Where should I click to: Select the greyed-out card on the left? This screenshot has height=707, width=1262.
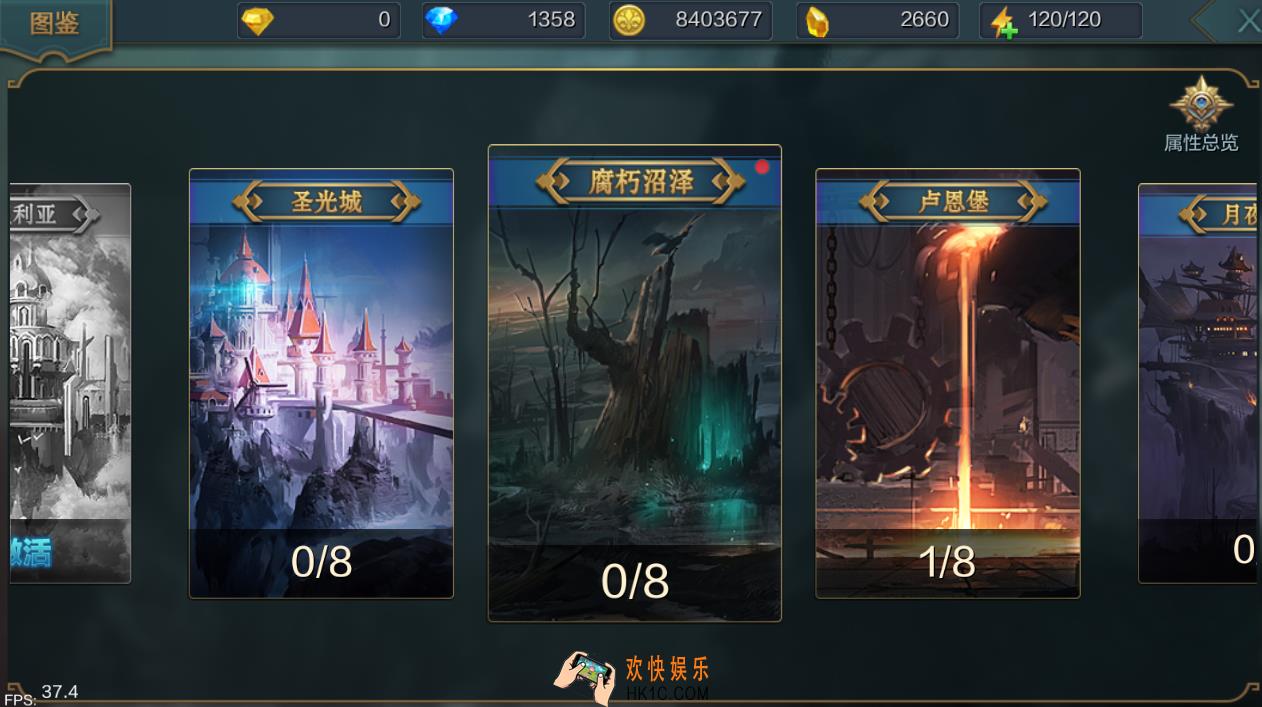(x=70, y=384)
